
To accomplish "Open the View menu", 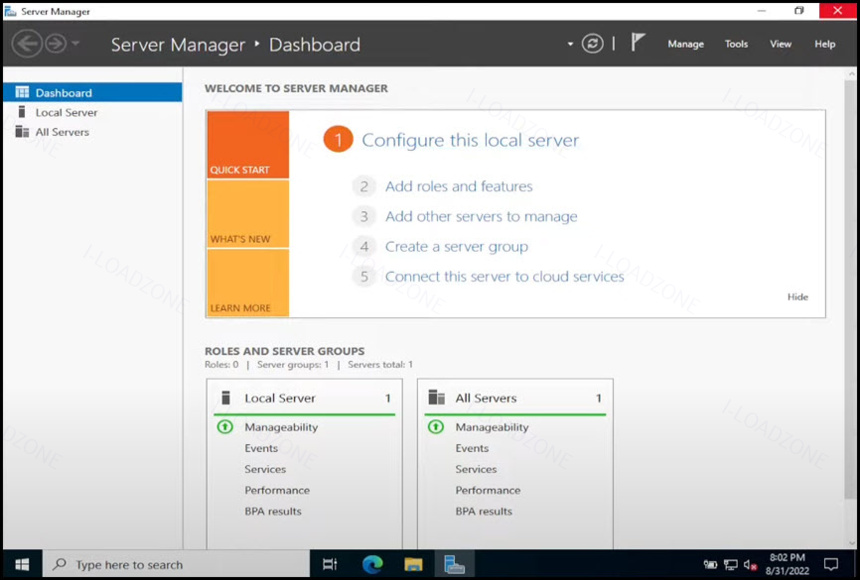I will [780, 44].
